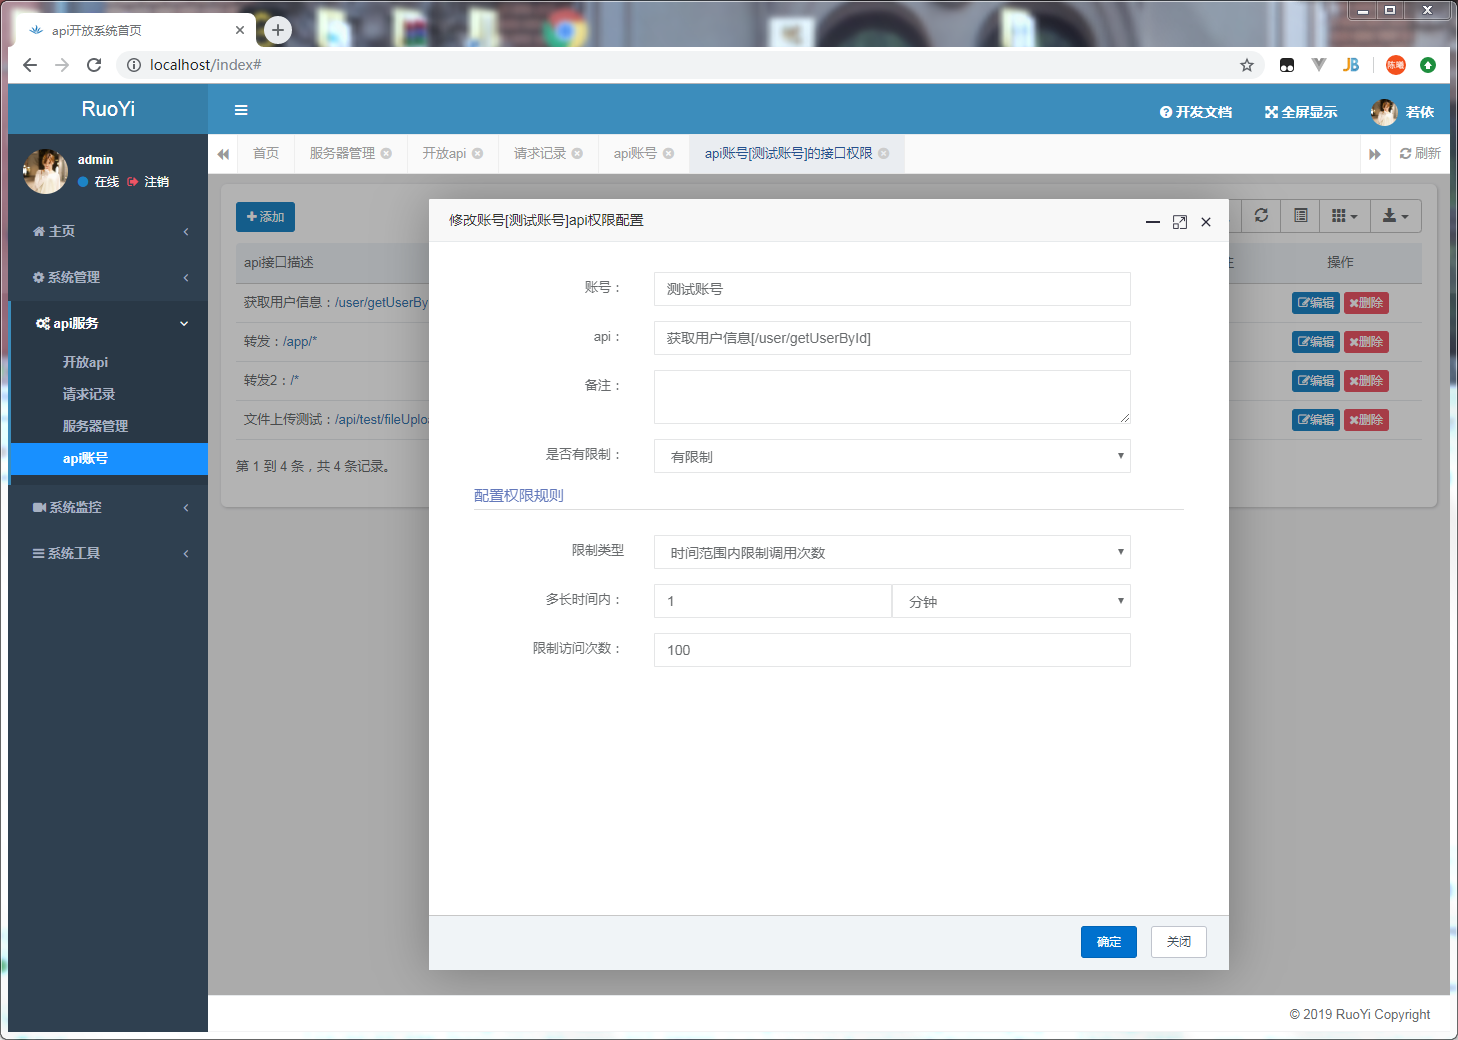Screen dimensions: 1458x1040
Task: Click the 确定 confirm button
Action: click(x=1108, y=941)
